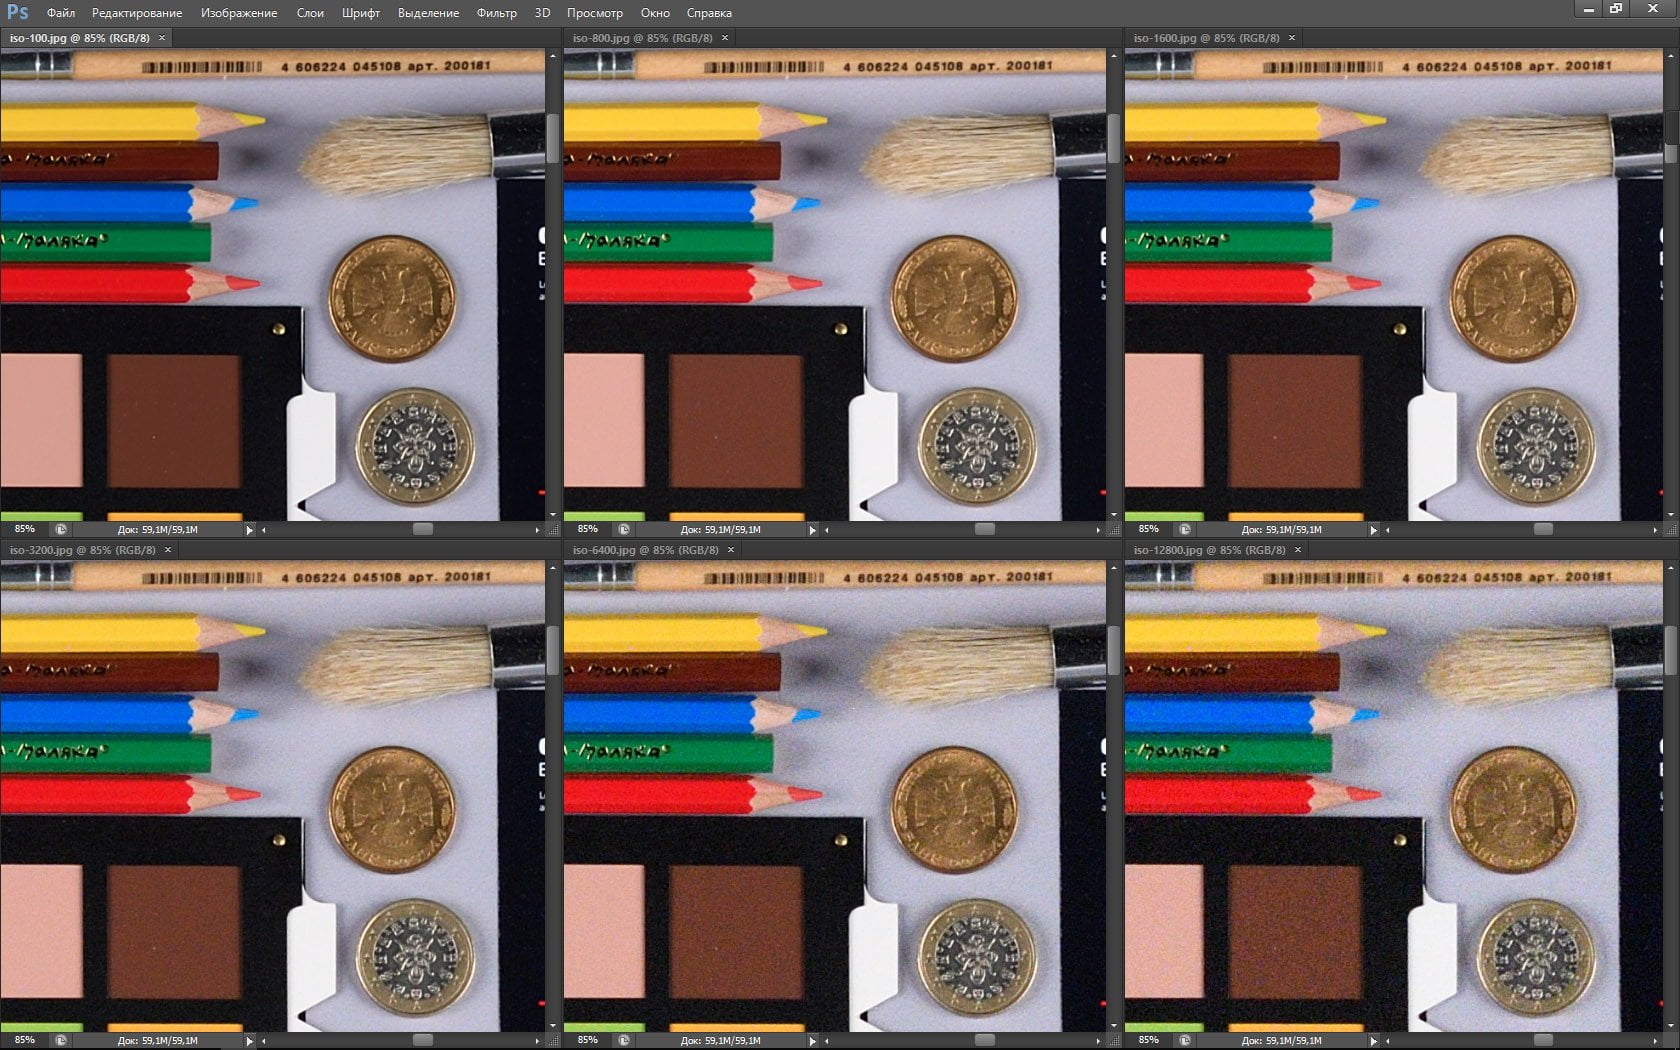Click scroll-up arrow in iso-100.jpg window
Image resolution: width=1680 pixels, height=1050 pixels.
[552, 56]
